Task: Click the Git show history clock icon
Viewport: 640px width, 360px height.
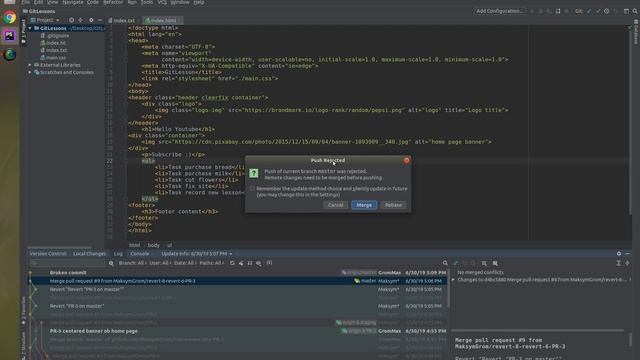Action: pos(607,11)
